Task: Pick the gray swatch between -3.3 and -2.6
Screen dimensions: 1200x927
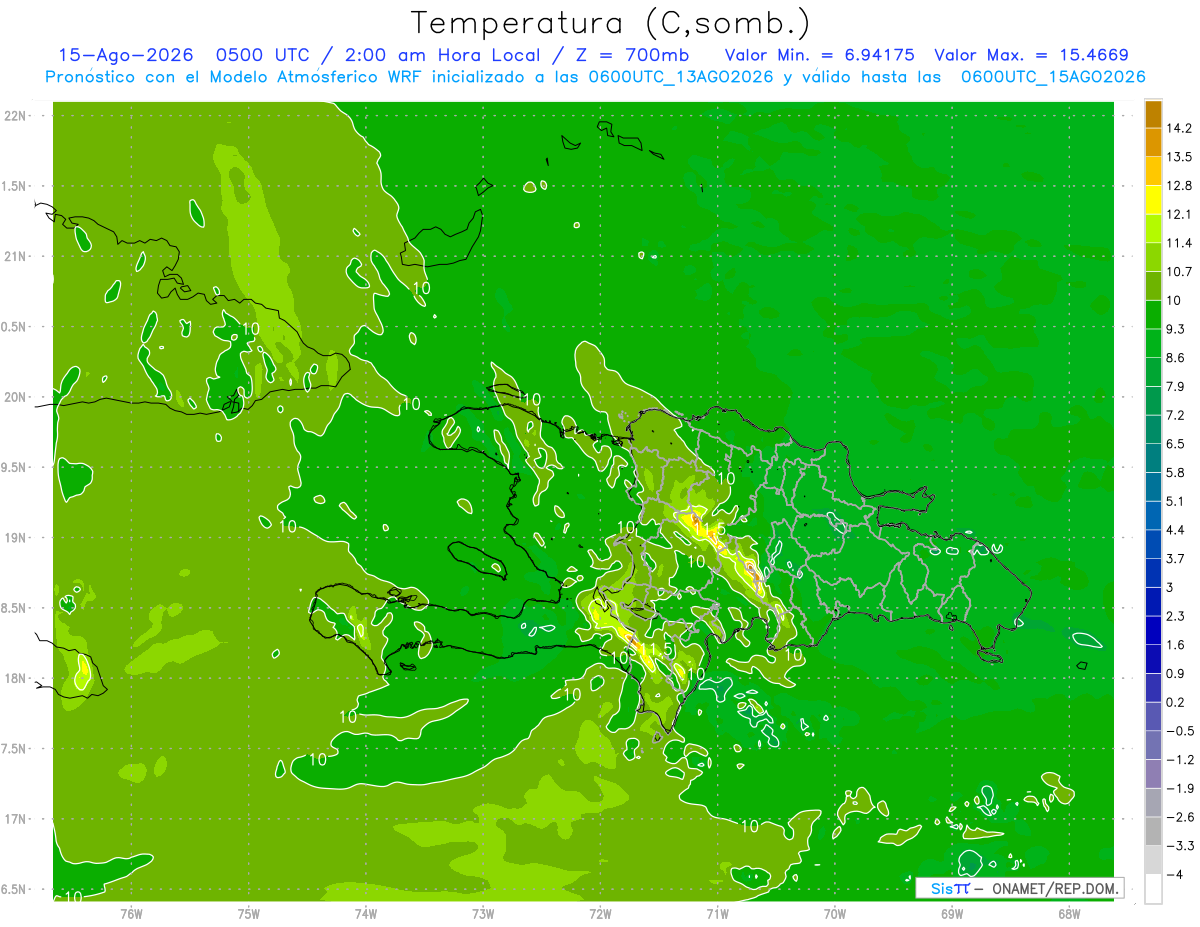Action: click(x=1153, y=831)
